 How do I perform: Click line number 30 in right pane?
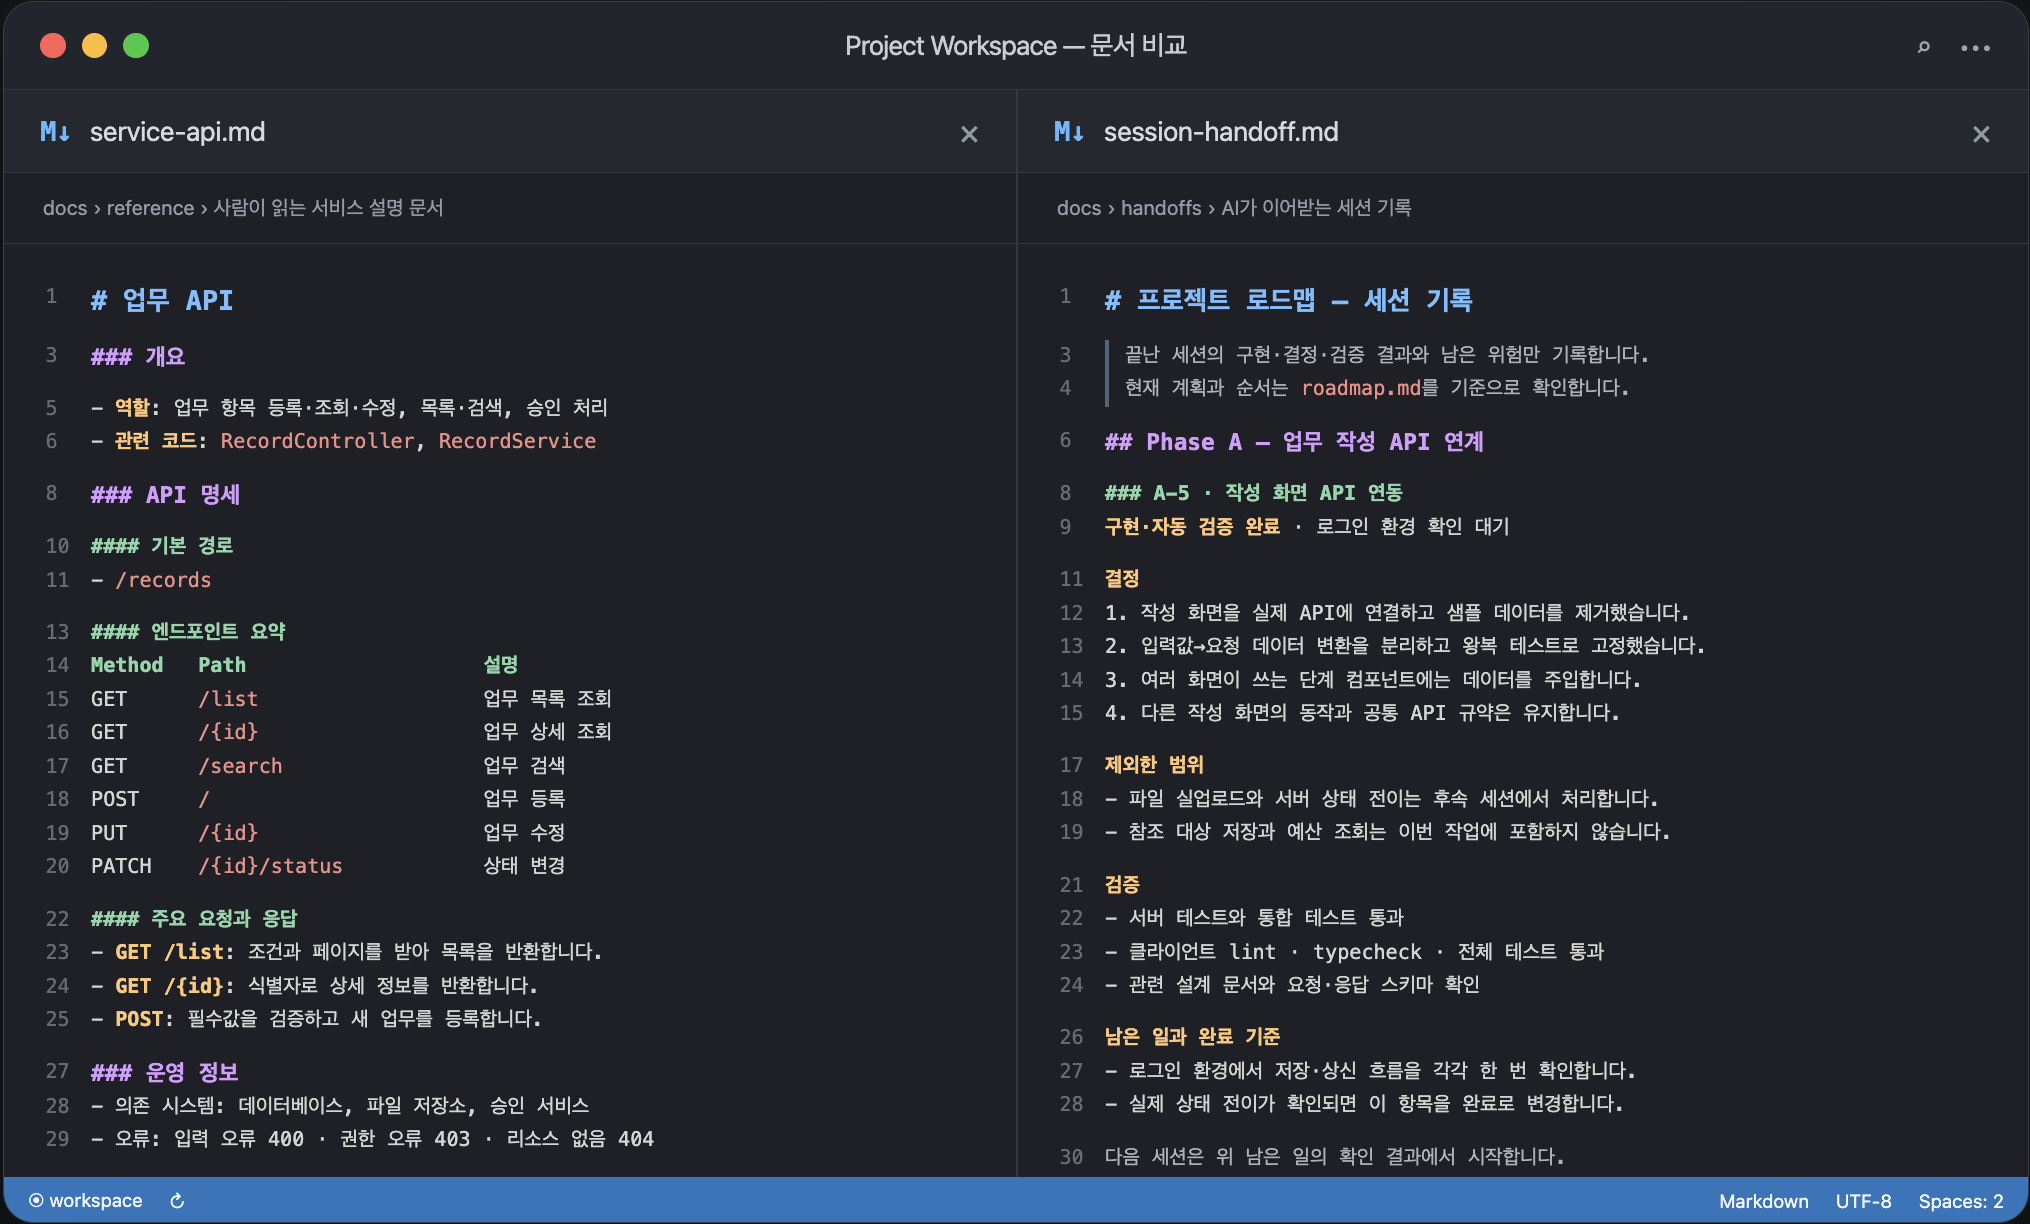1071,1157
